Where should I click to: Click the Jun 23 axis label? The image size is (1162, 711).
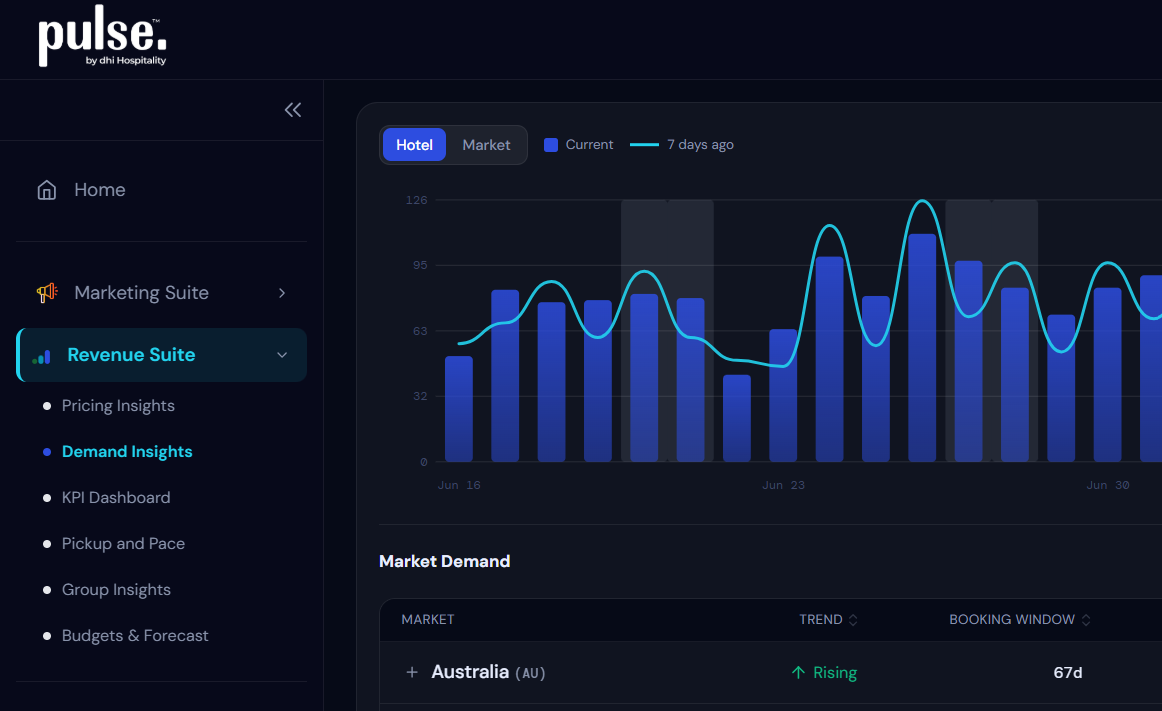[783, 485]
